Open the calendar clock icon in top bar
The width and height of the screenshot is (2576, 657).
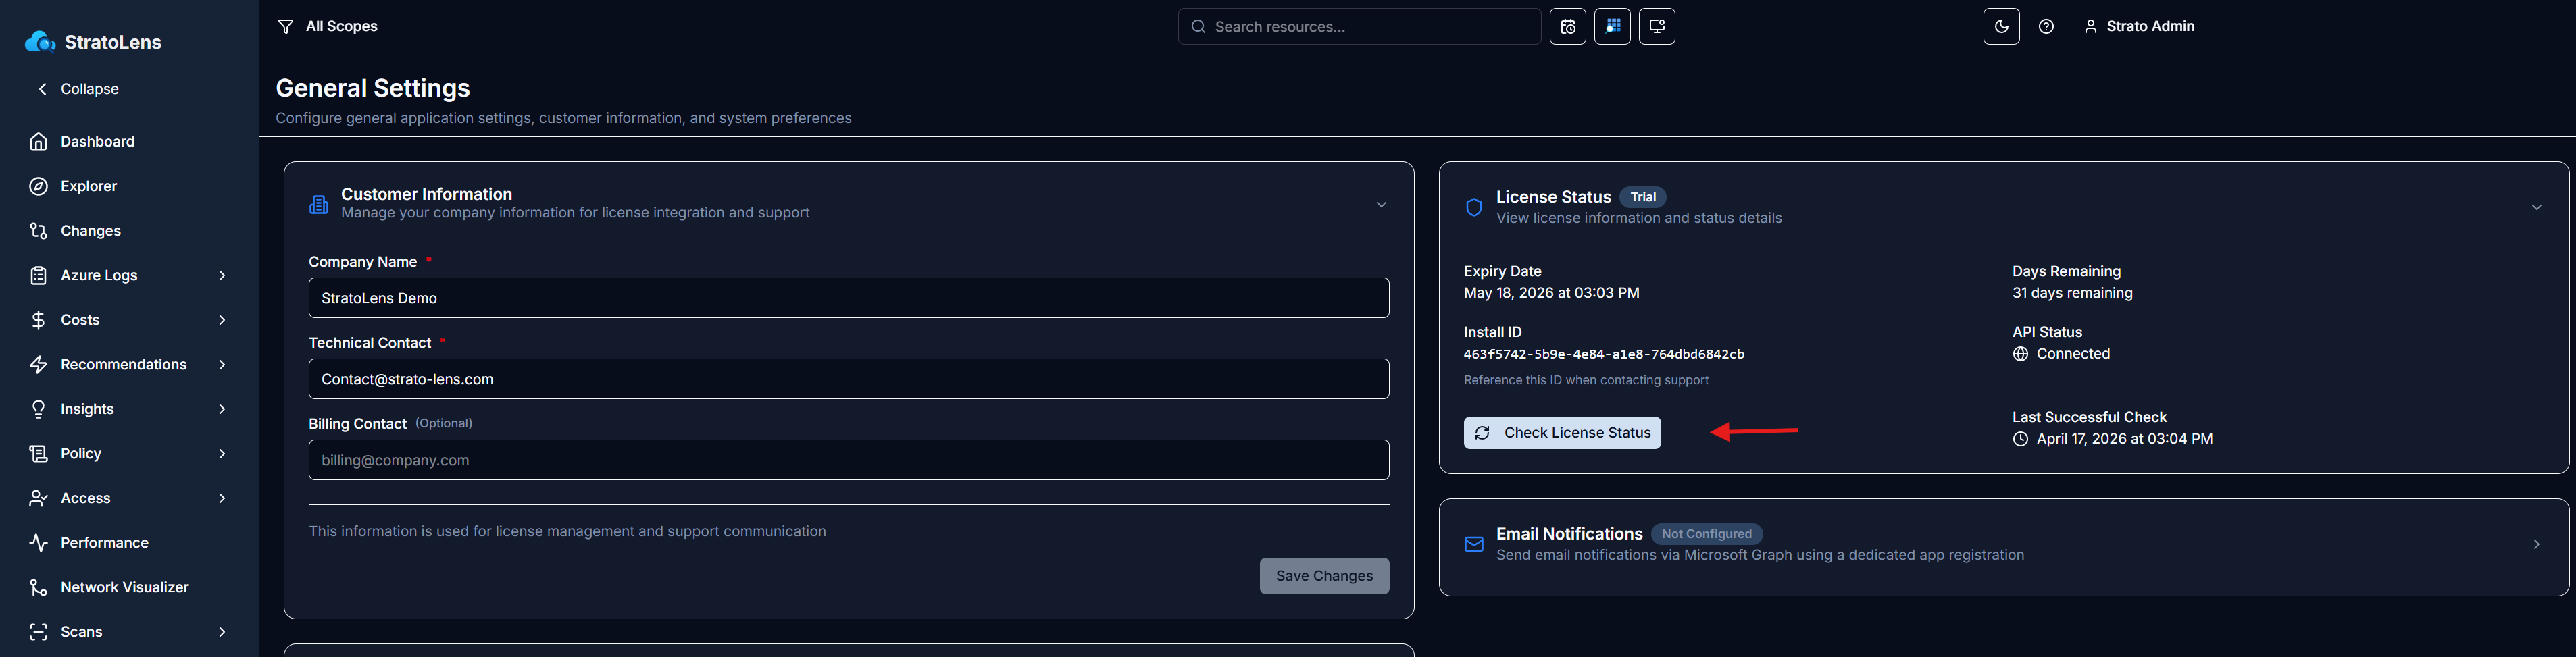point(1567,27)
